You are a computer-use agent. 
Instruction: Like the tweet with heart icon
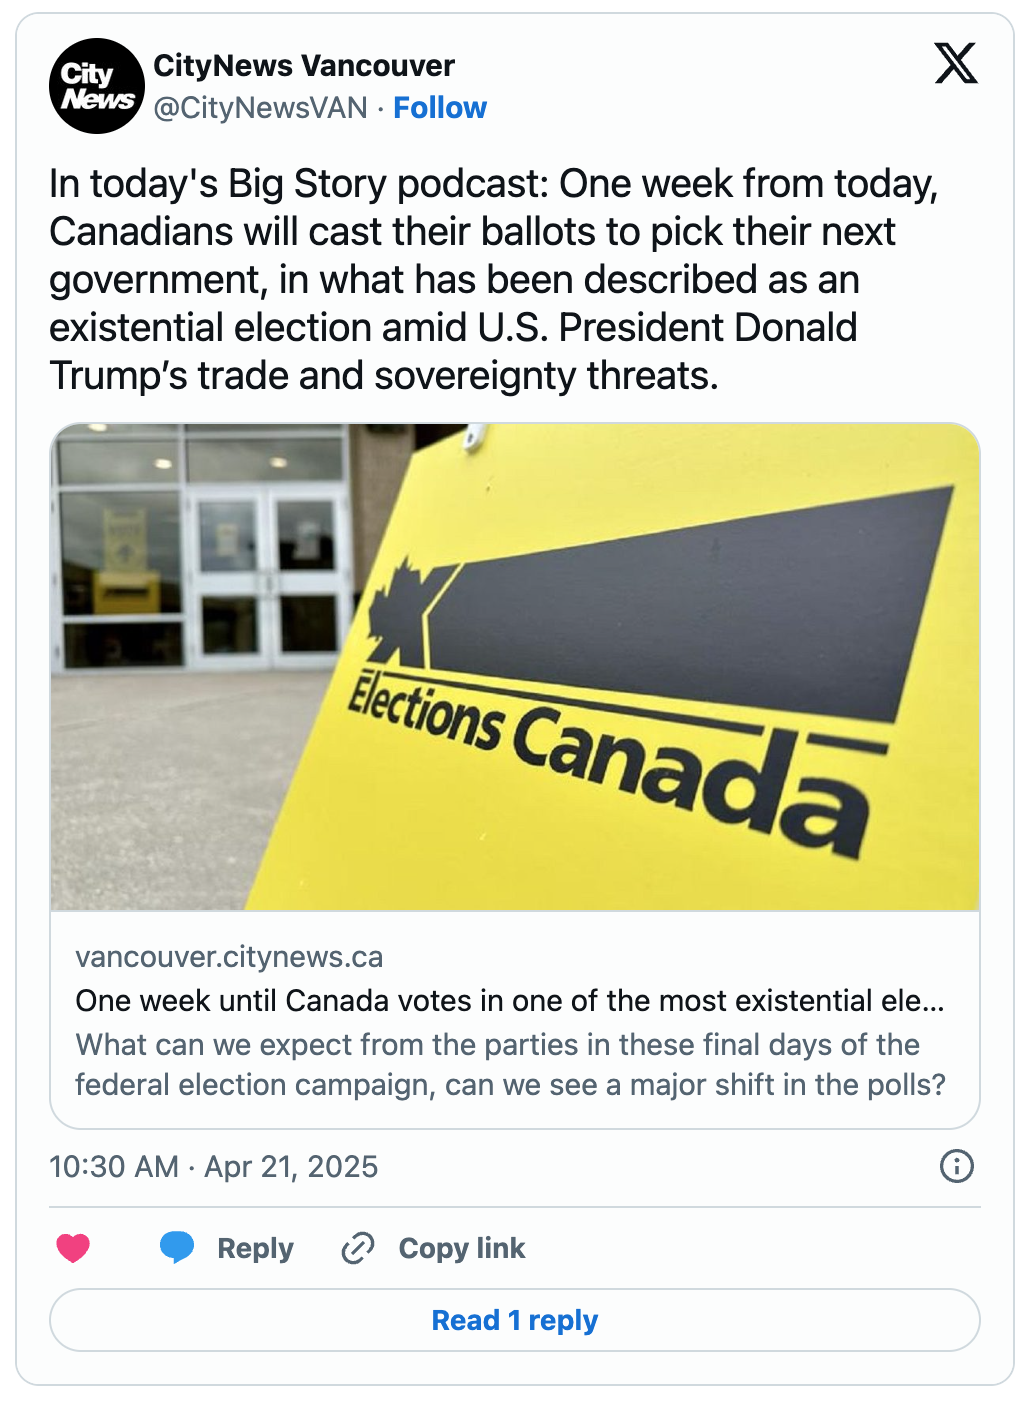[73, 1248]
